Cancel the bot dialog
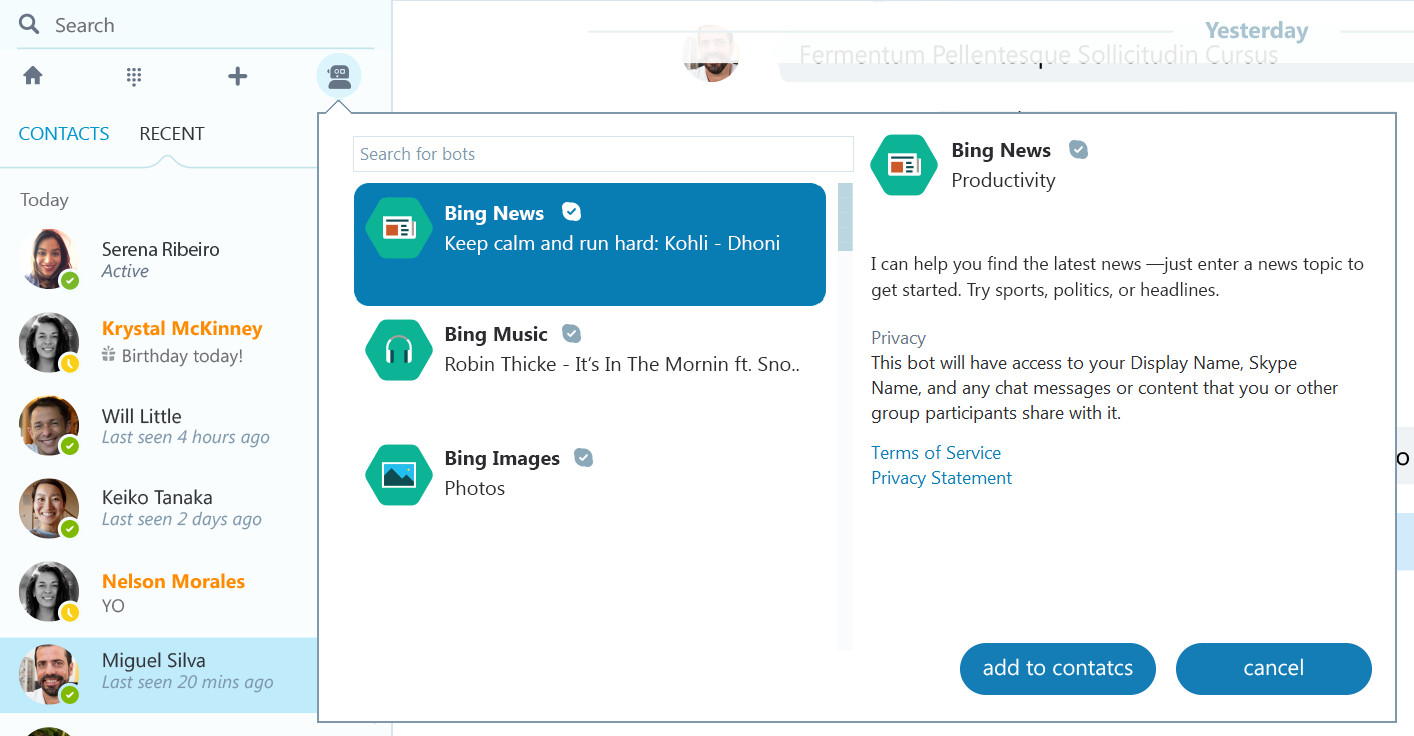The width and height of the screenshot is (1414, 736). 1274,669
